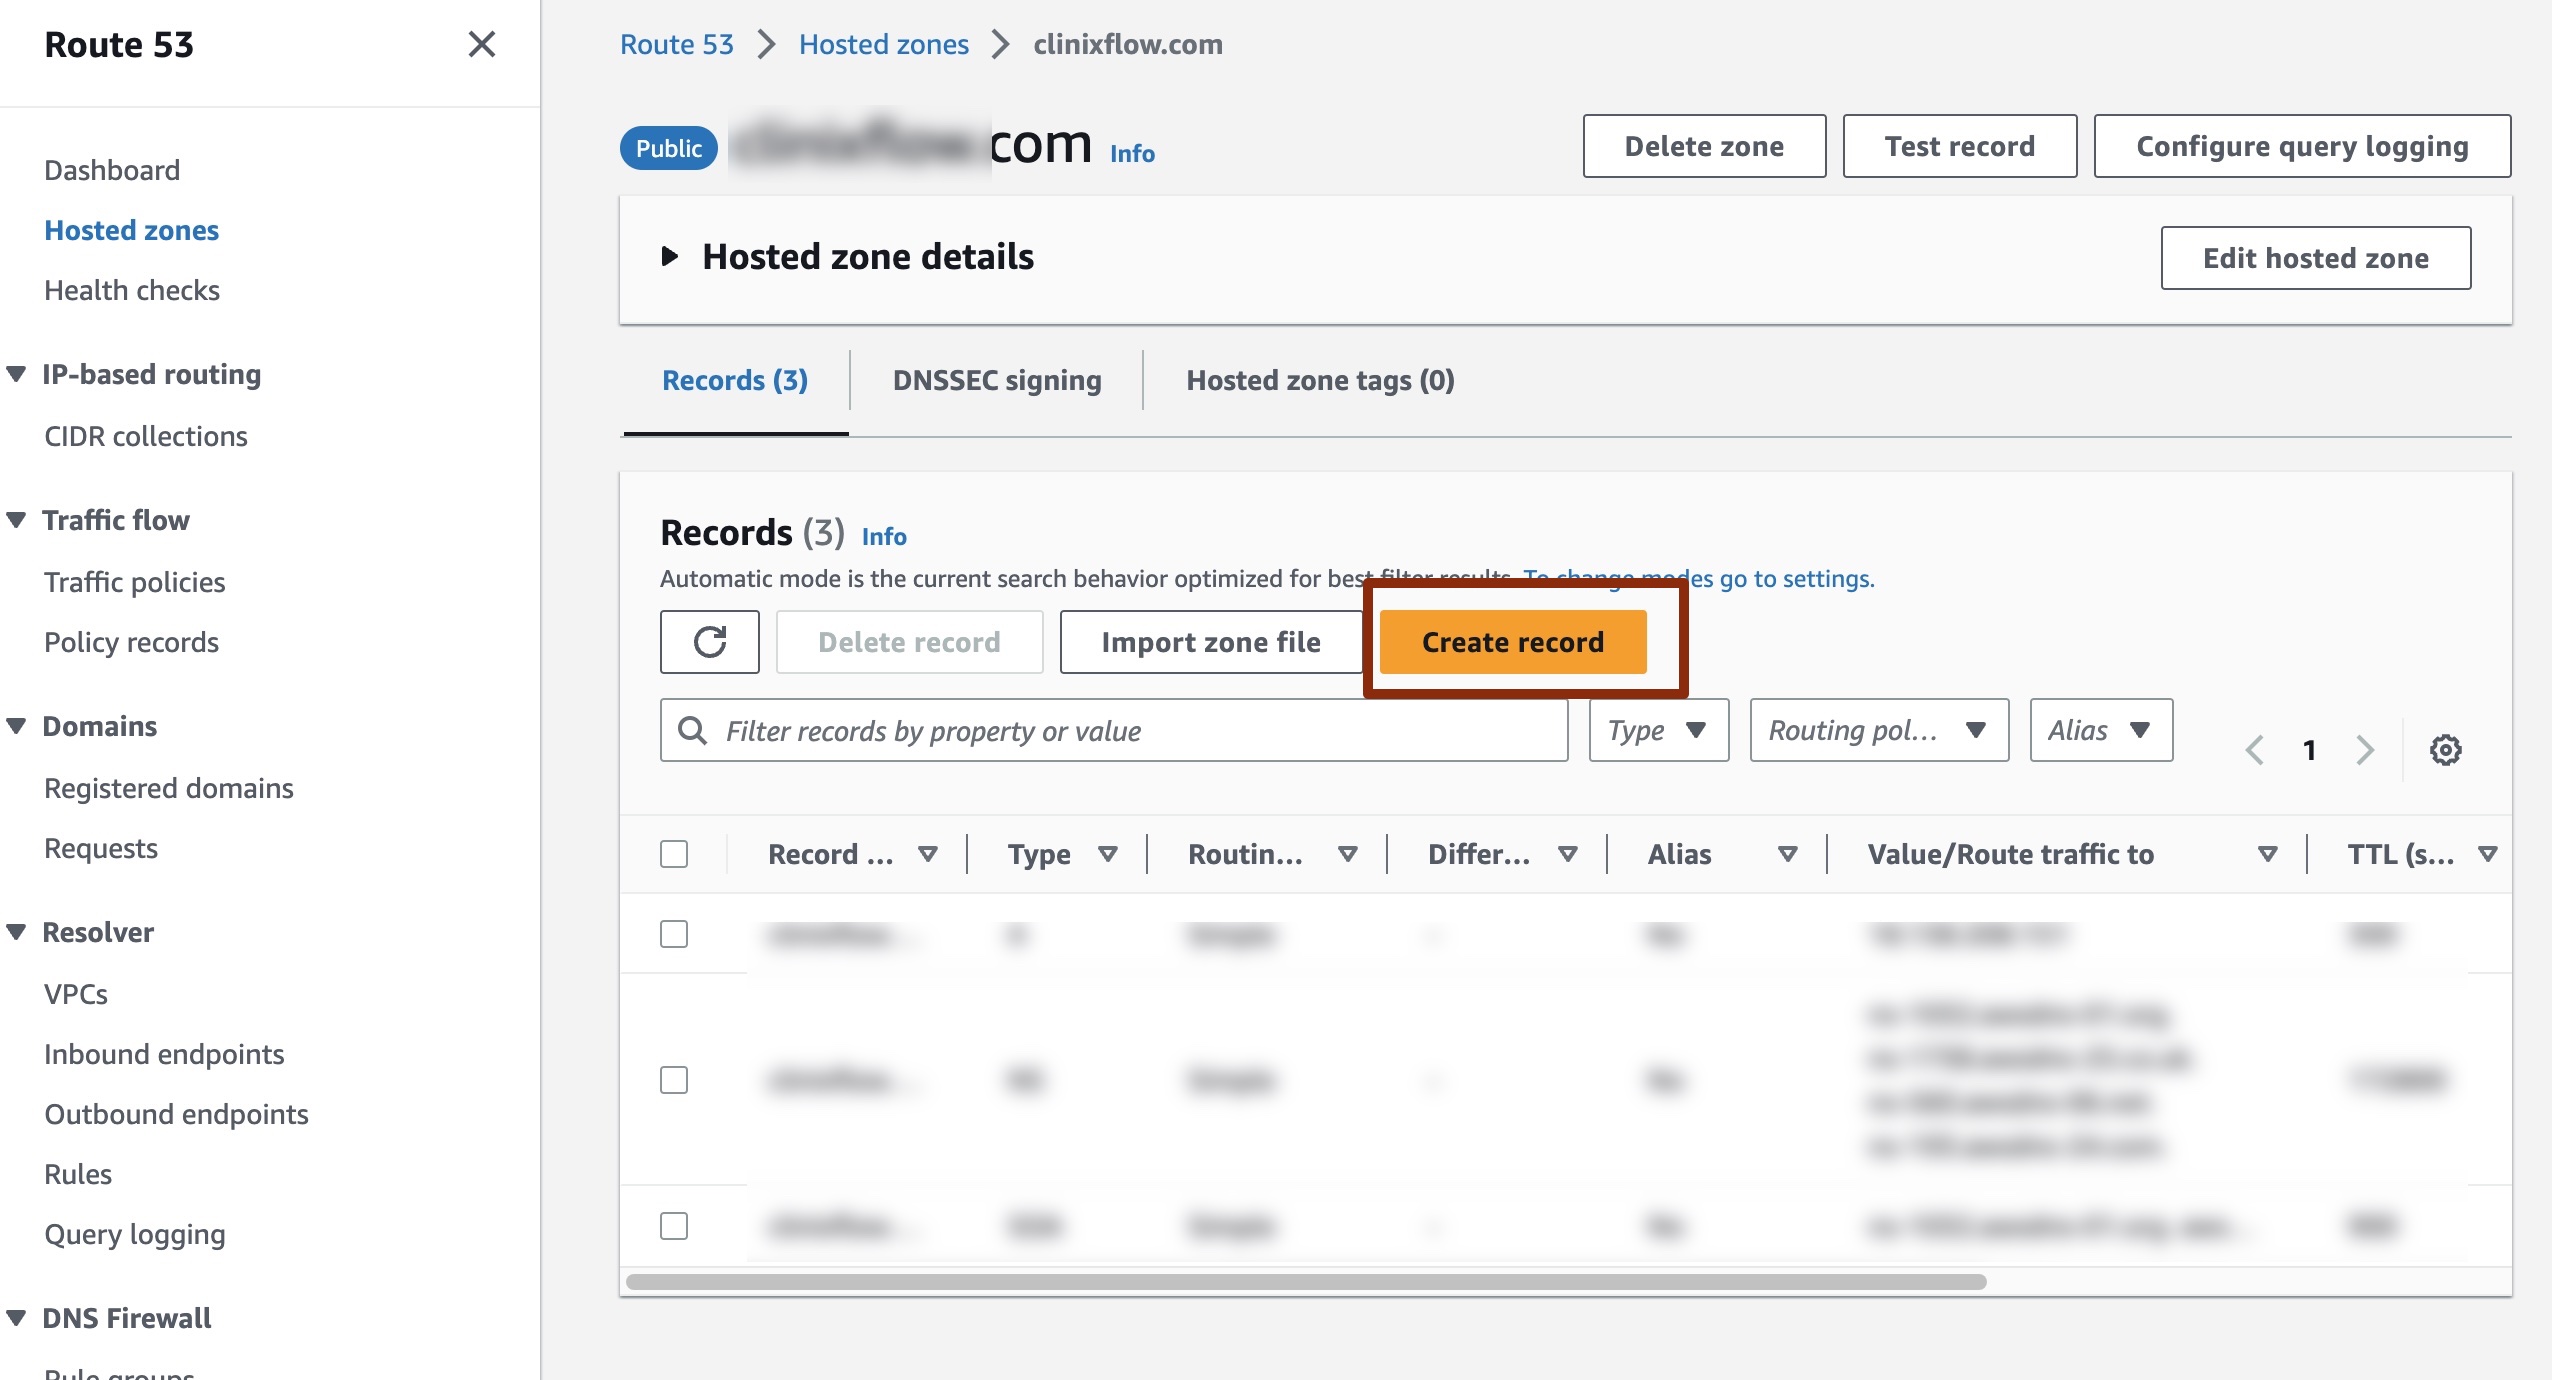Viewport: 2552px width, 1380px height.
Task: Follow the go to settings link
Action: (1698, 578)
